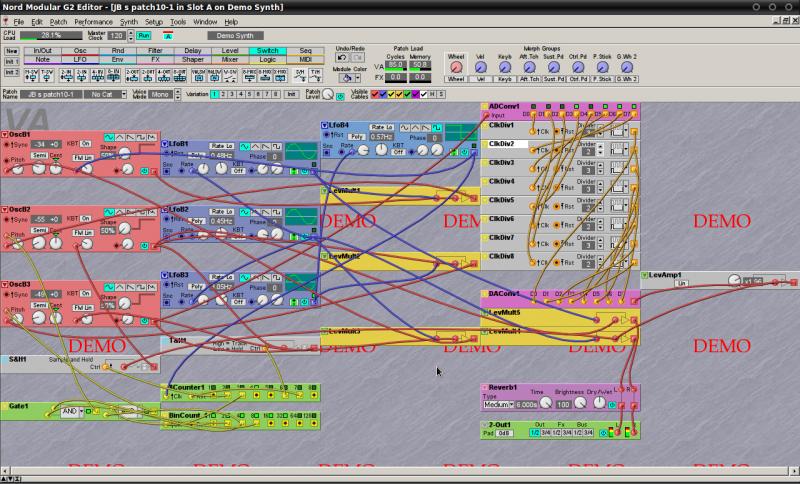The height and width of the screenshot is (484, 800).
Task: Collapse the OscB2 module triangle
Action: coord(5,210)
